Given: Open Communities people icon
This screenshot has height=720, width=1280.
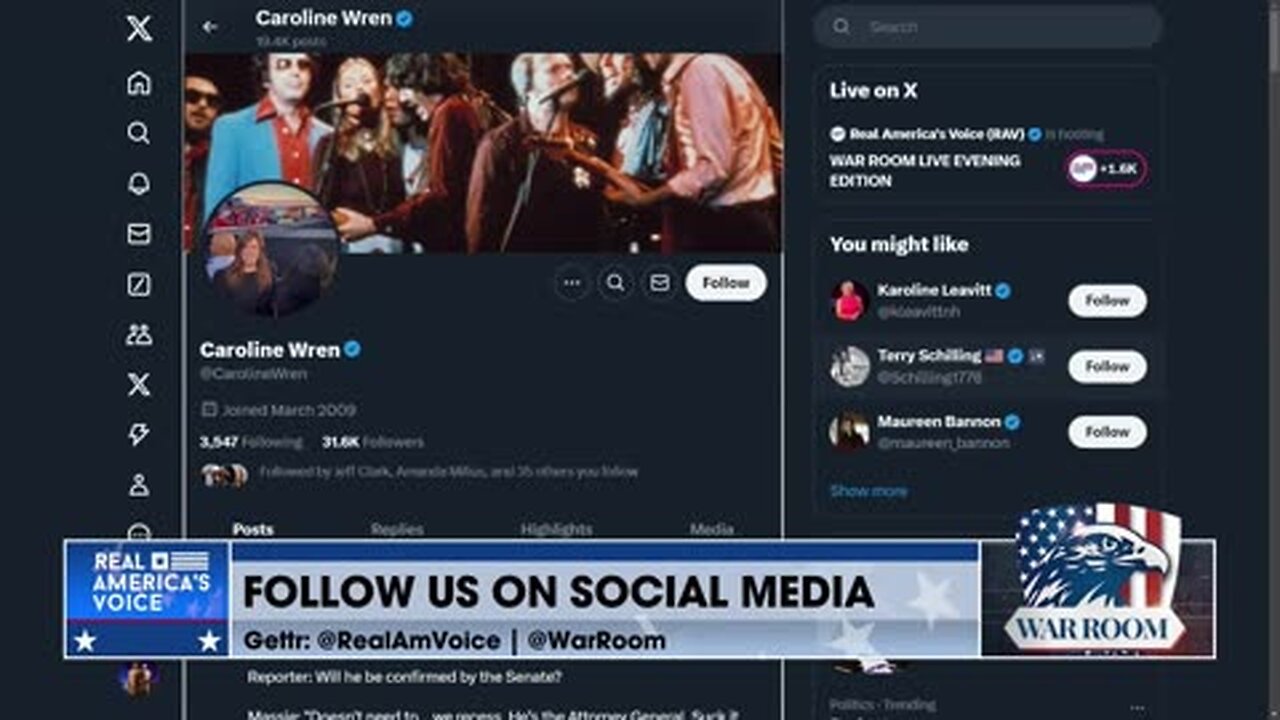Looking at the screenshot, I should click(139, 335).
